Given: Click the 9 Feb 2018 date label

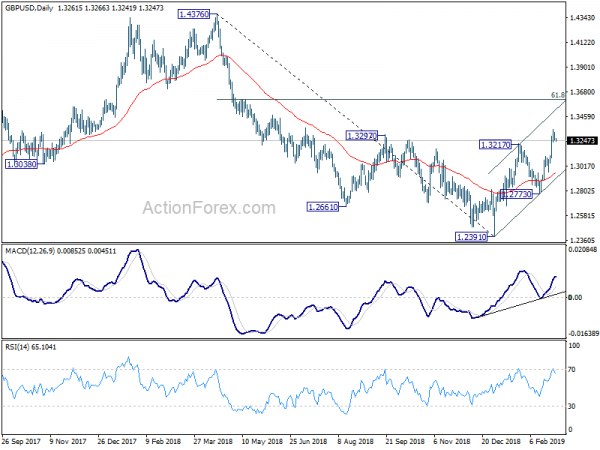Looking at the screenshot, I should tap(165, 441).
